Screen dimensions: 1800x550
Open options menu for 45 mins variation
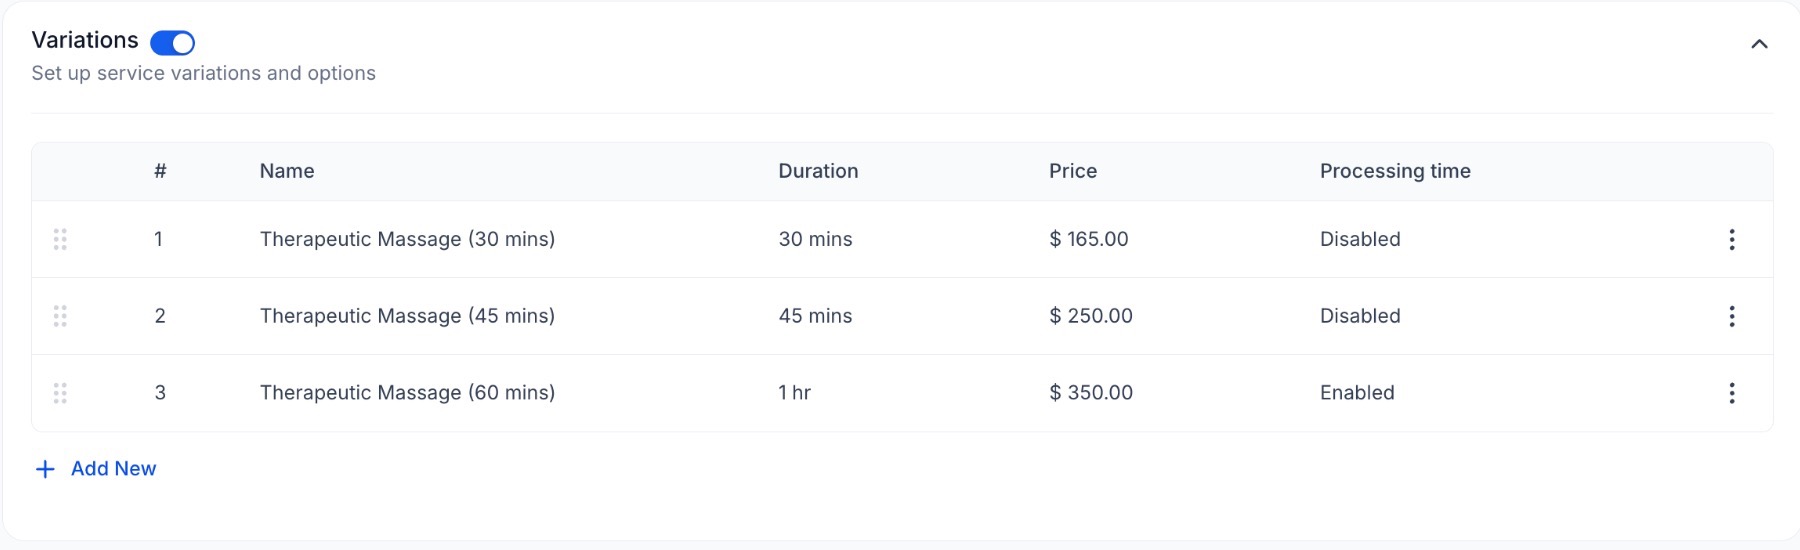tap(1732, 317)
